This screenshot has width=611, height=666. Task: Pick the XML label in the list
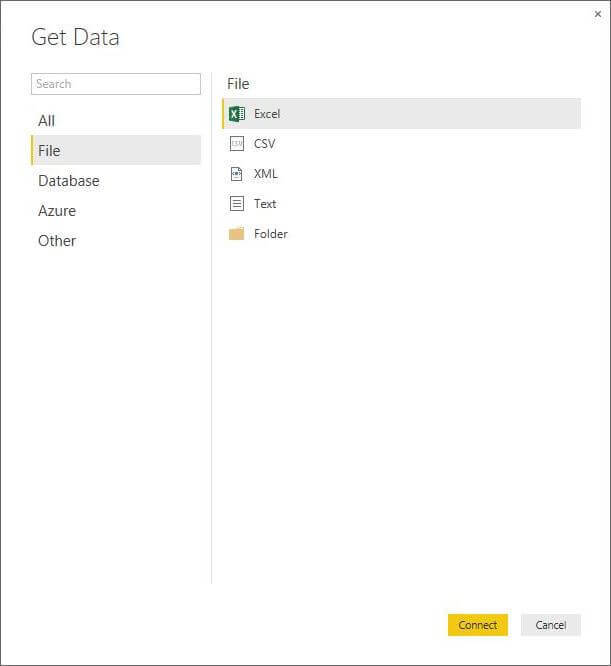tap(265, 174)
